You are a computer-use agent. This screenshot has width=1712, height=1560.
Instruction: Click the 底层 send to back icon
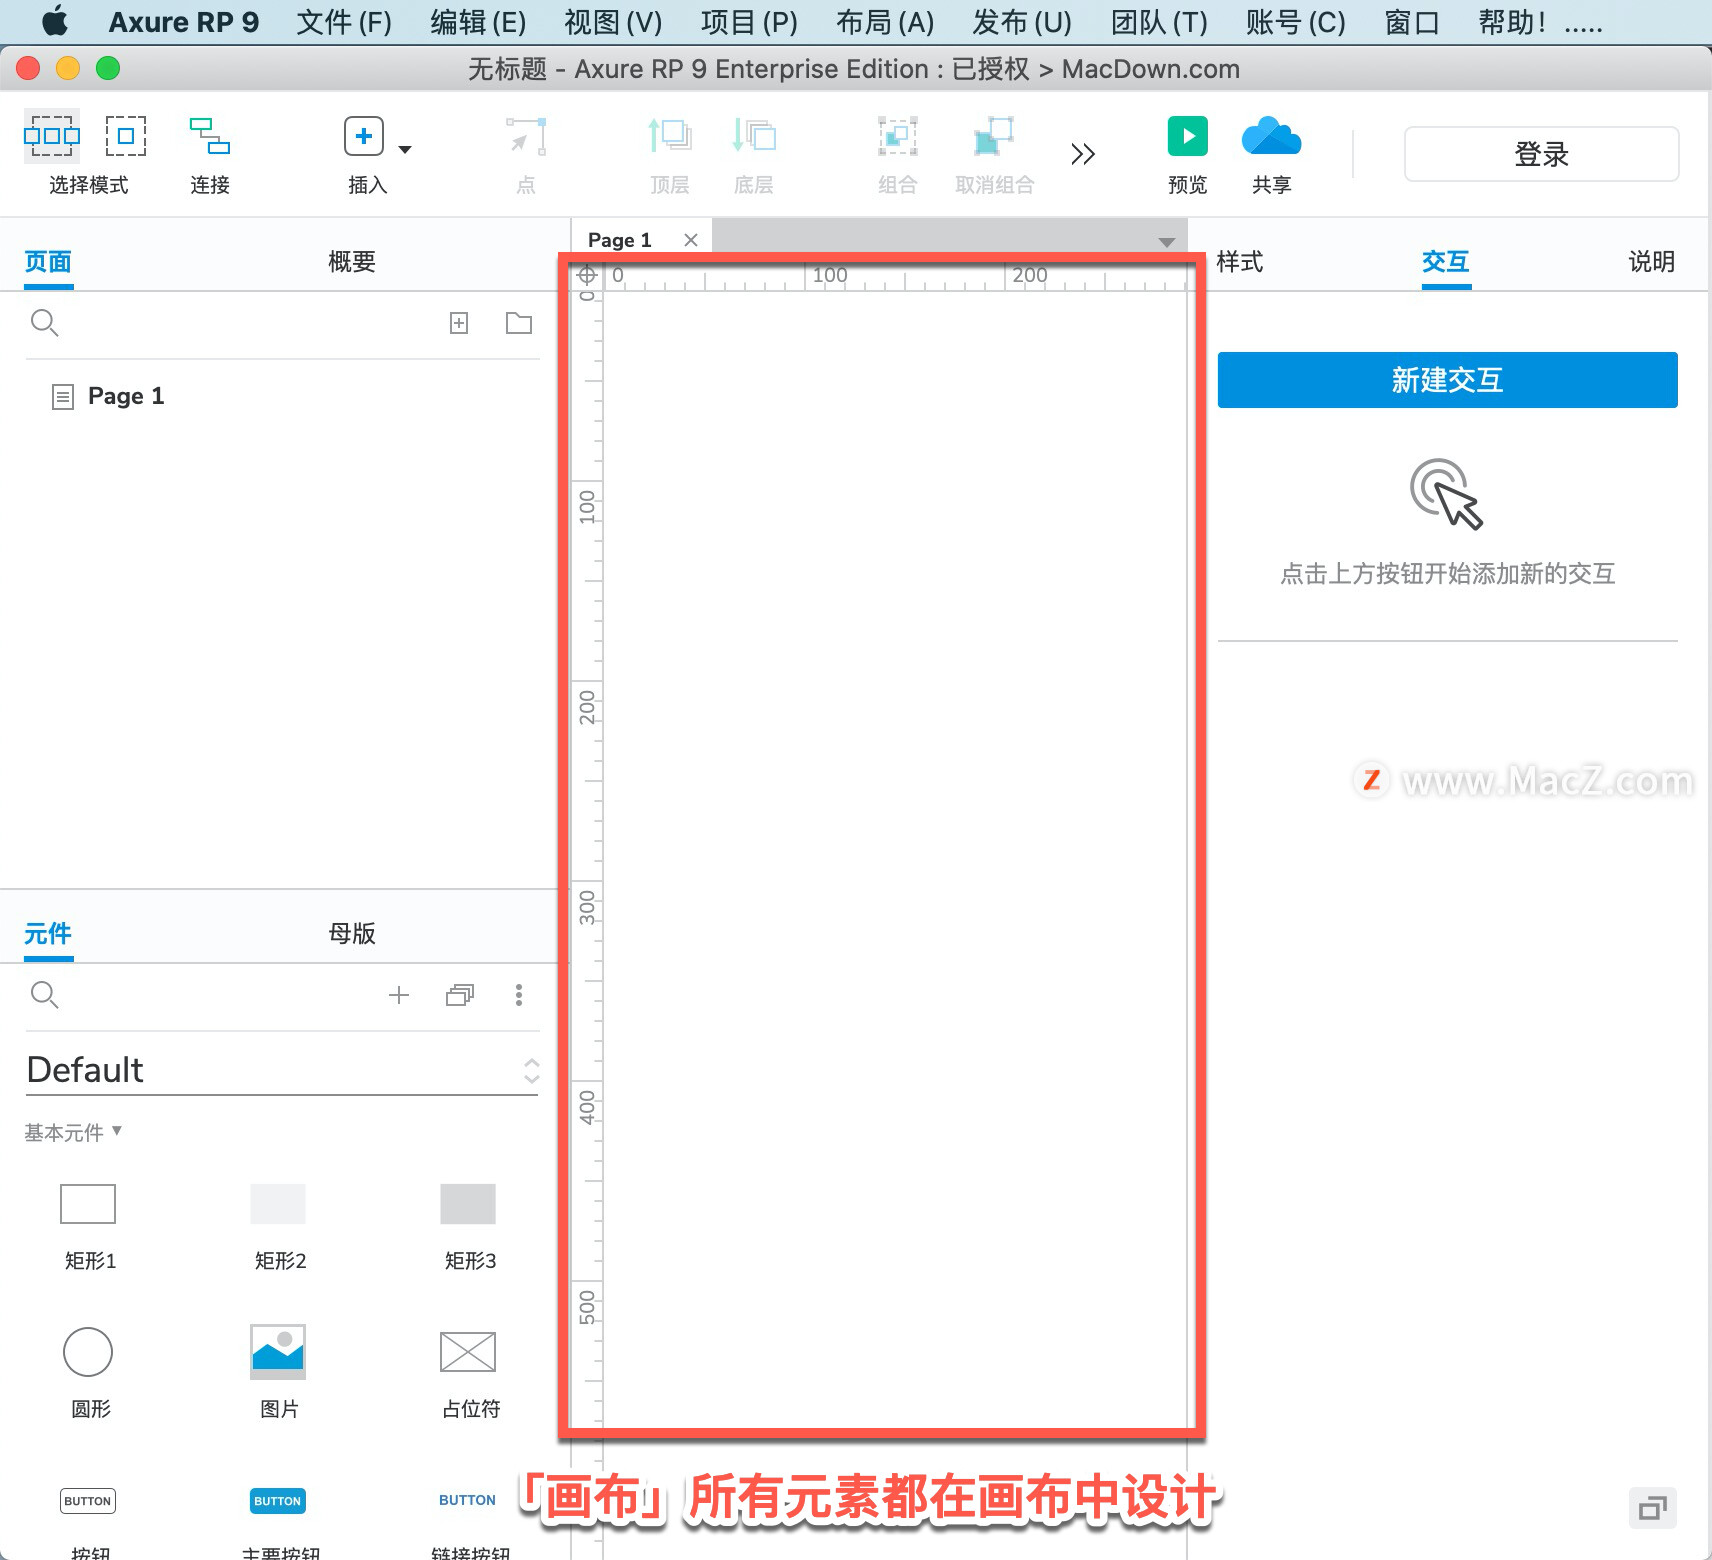(754, 136)
